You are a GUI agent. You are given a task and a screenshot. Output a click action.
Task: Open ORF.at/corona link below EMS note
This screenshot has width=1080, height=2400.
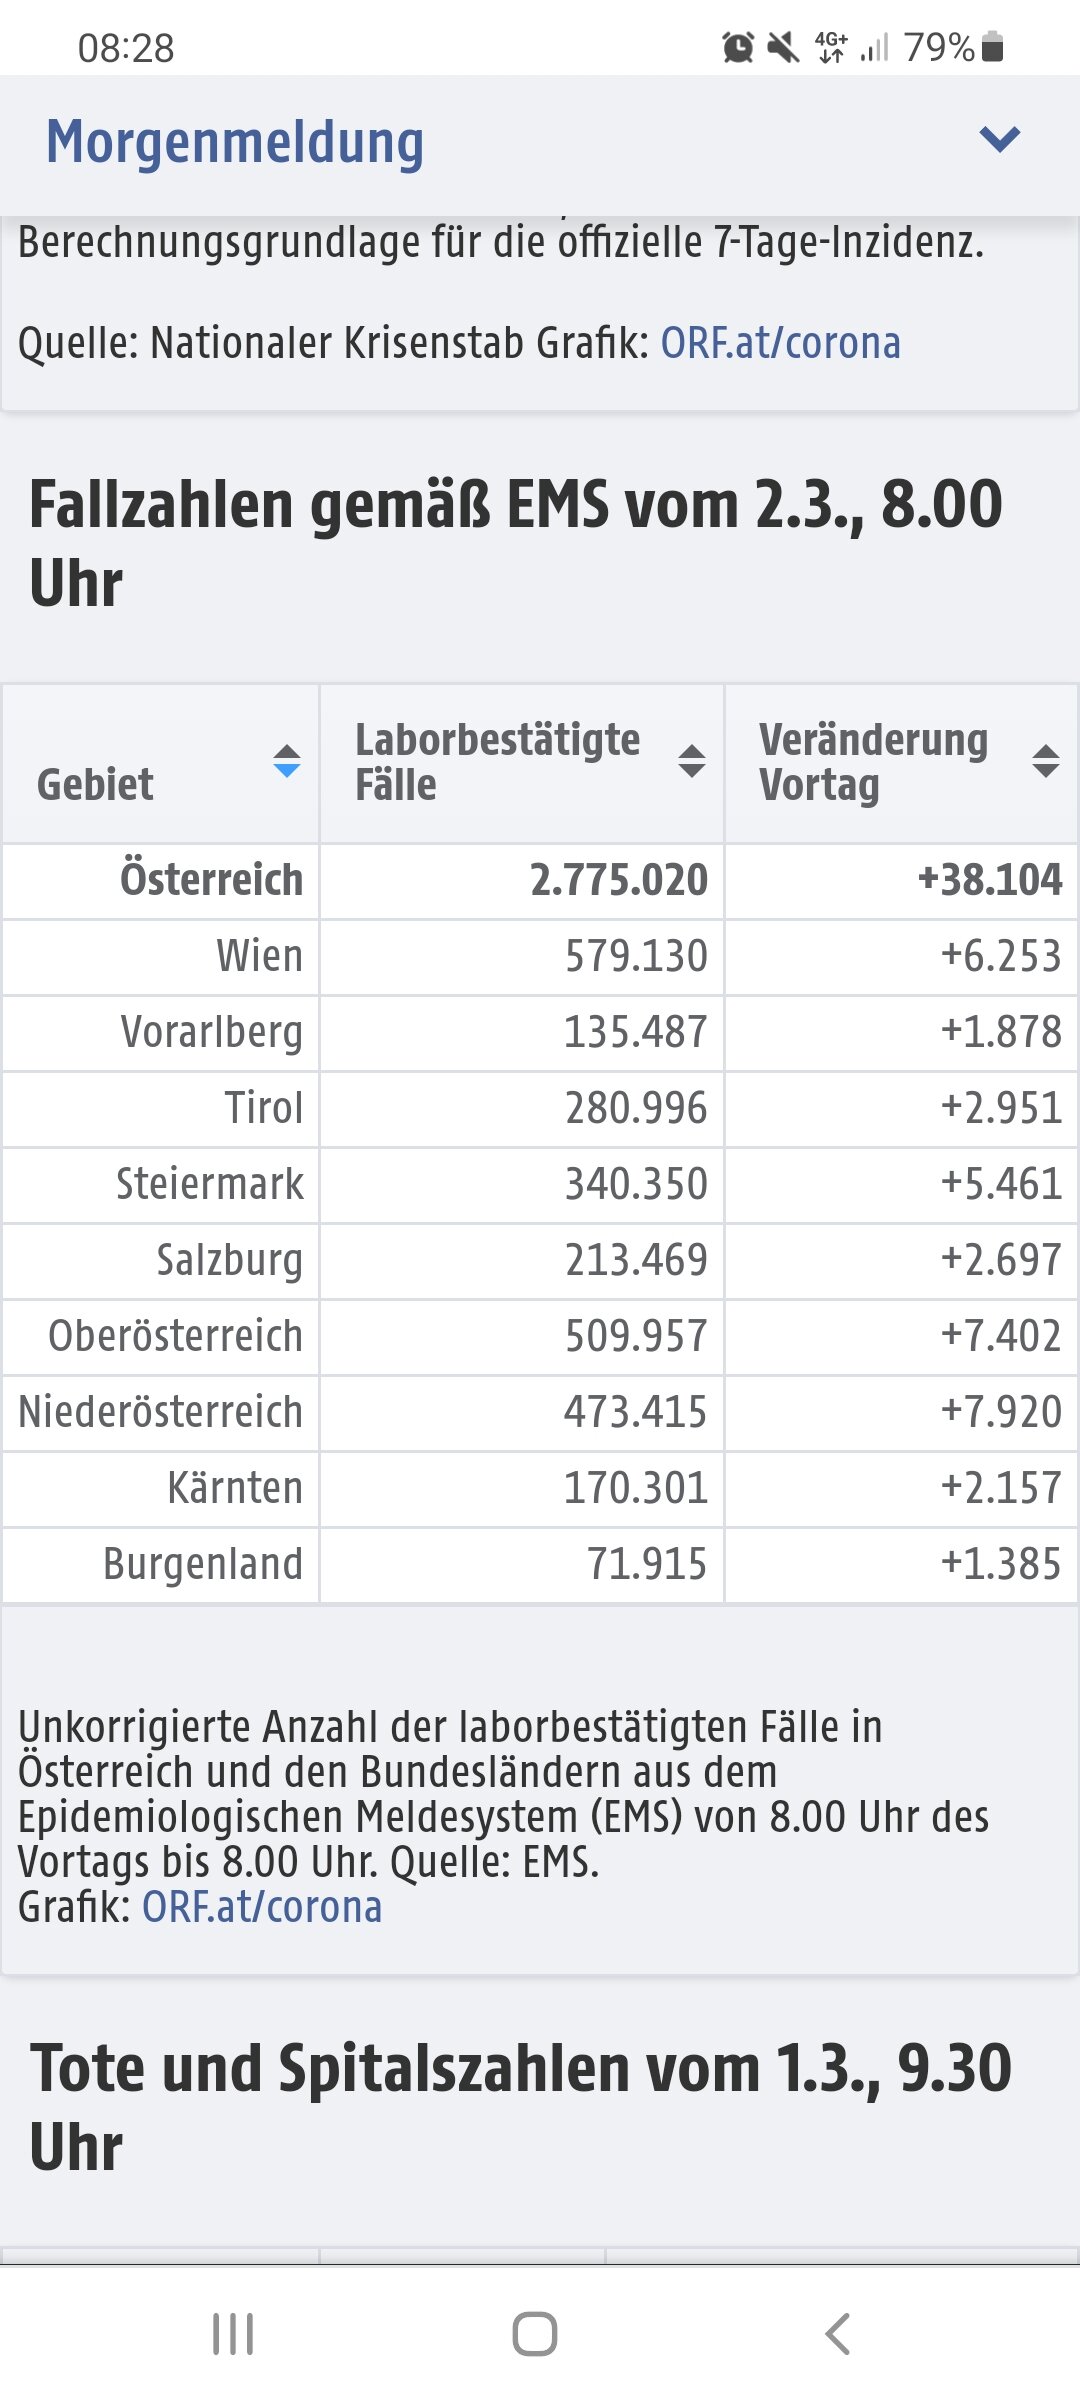[x=262, y=1908]
